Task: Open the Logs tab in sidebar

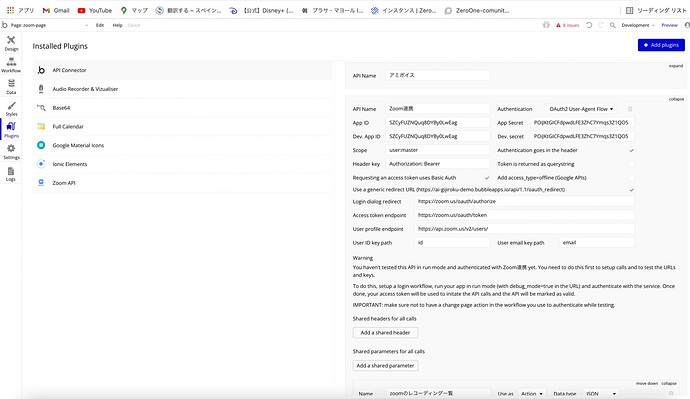Action: pyautogui.click(x=11, y=174)
